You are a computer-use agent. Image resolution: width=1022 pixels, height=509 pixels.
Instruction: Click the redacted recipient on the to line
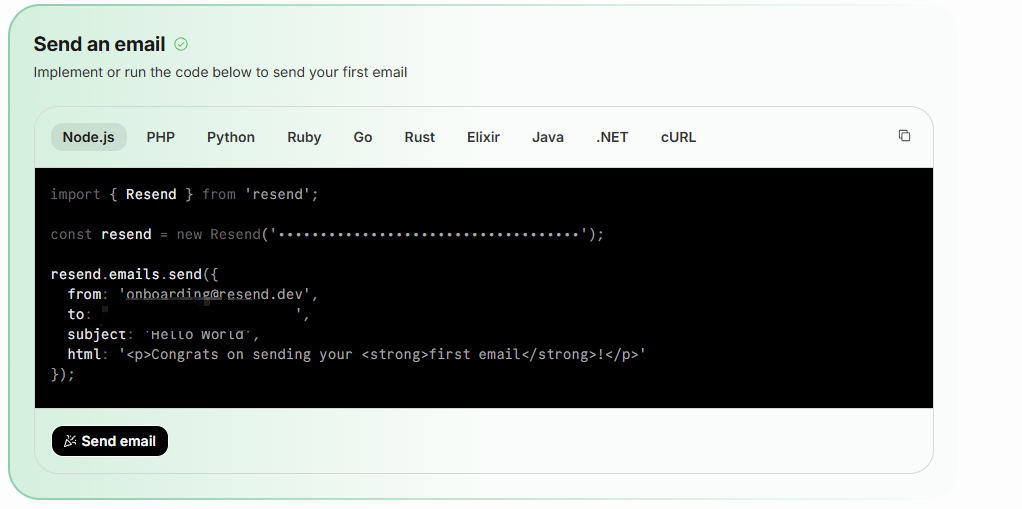click(200, 314)
